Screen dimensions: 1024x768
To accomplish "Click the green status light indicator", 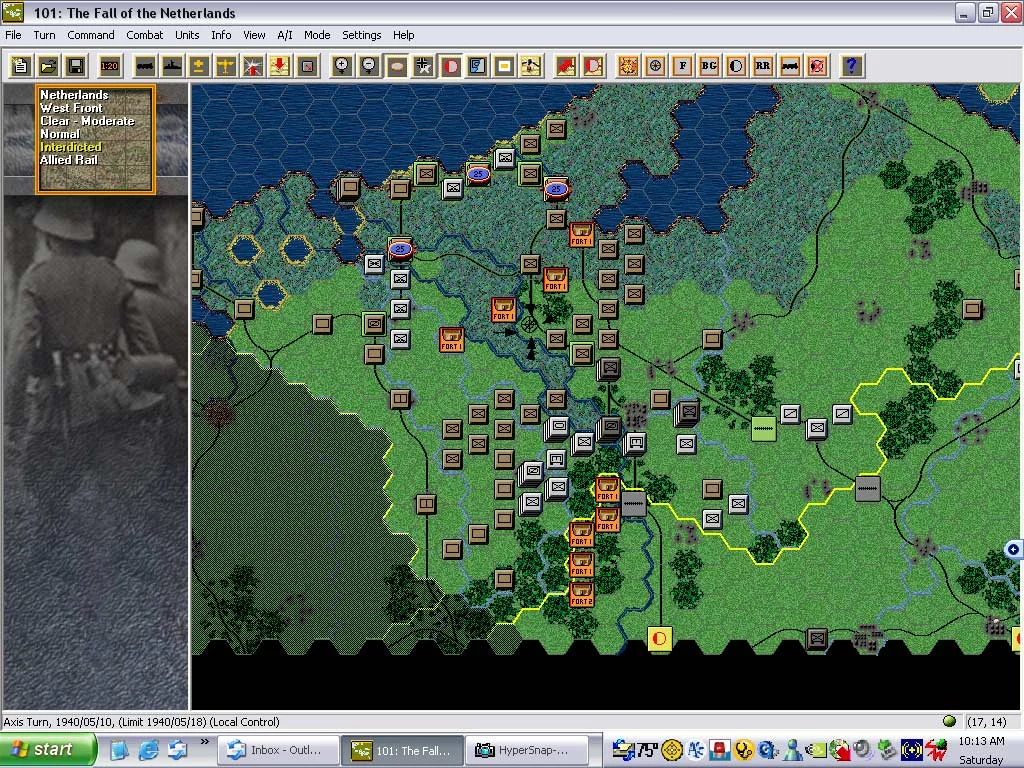I will click(x=949, y=721).
